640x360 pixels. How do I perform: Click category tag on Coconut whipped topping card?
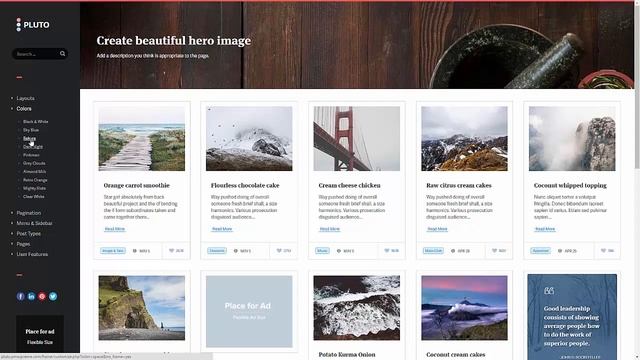click(x=540, y=251)
